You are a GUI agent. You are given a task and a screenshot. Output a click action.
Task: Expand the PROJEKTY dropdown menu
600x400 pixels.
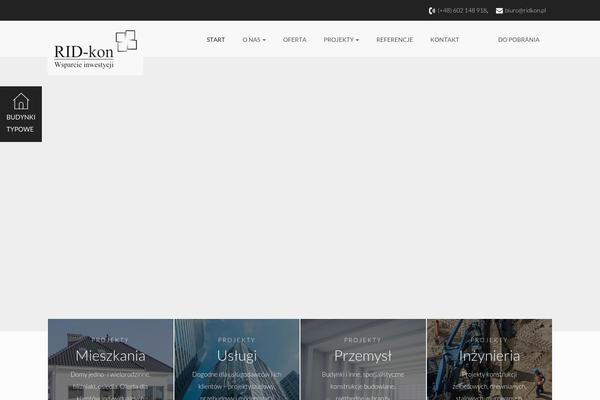point(341,39)
